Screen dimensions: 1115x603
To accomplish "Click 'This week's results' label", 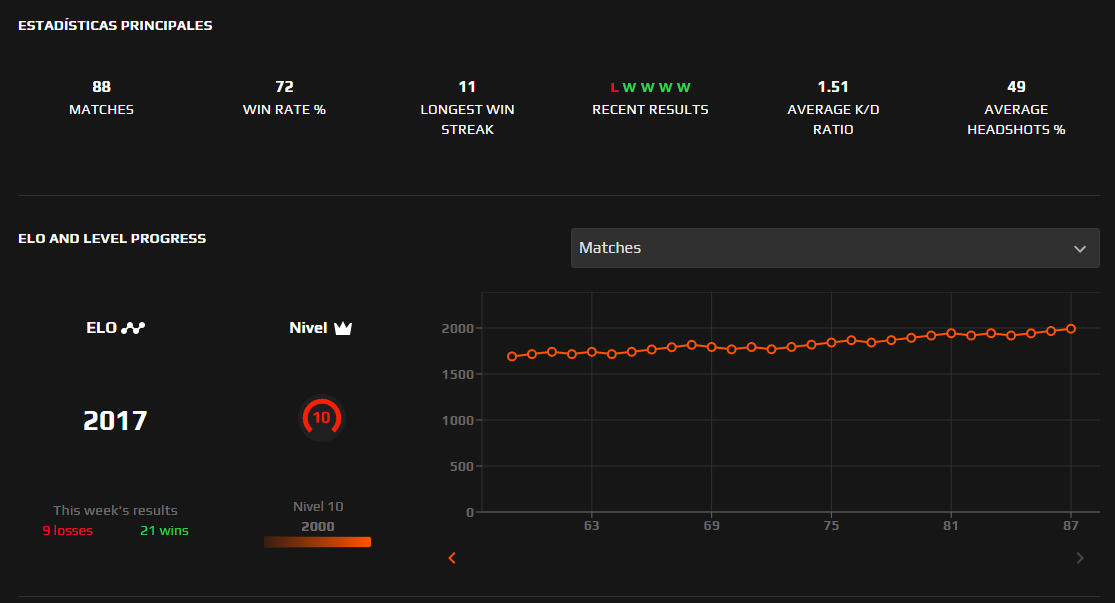I will 115,511.
